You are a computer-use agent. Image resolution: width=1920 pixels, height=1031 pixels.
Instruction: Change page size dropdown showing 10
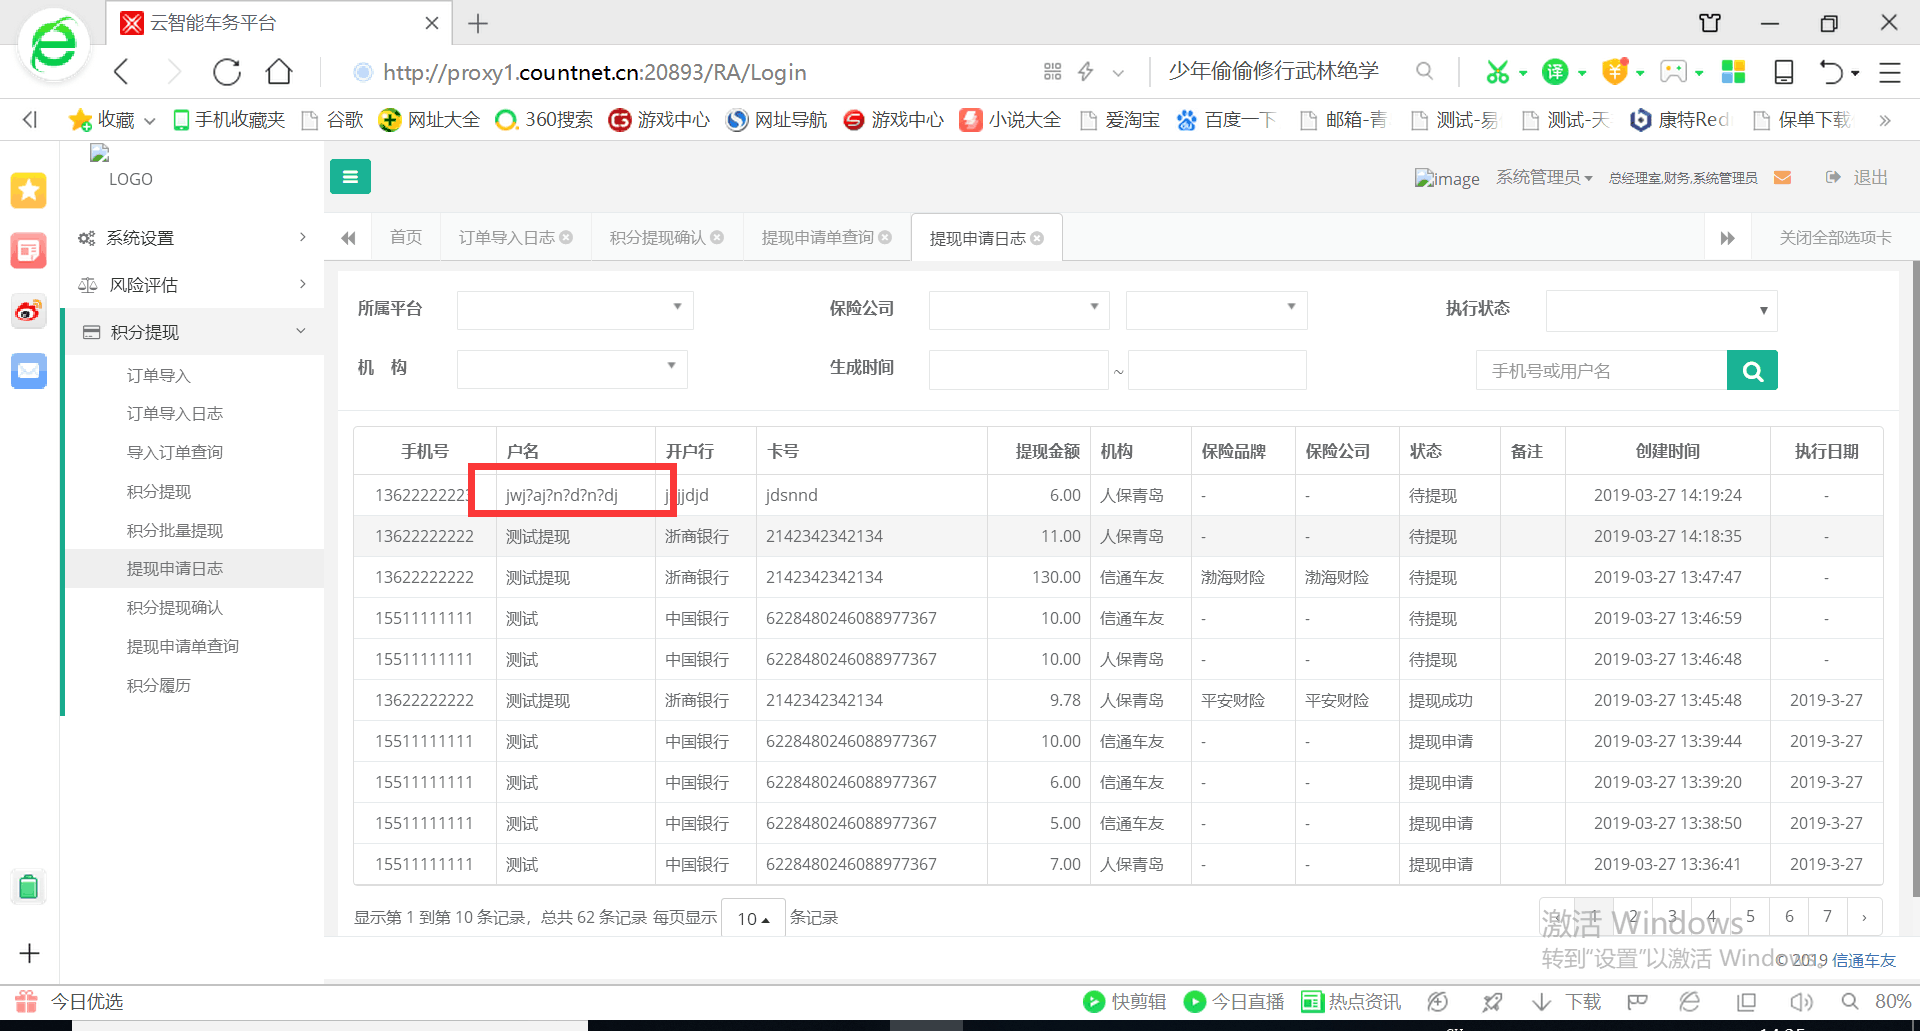(752, 918)
